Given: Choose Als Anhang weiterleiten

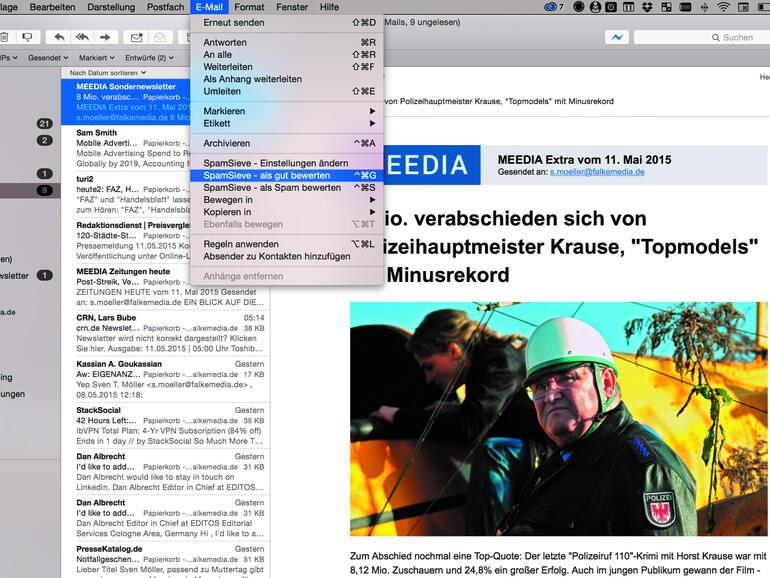Looking at the screenshot, I should pyautogui.click(x=286, y=79).
